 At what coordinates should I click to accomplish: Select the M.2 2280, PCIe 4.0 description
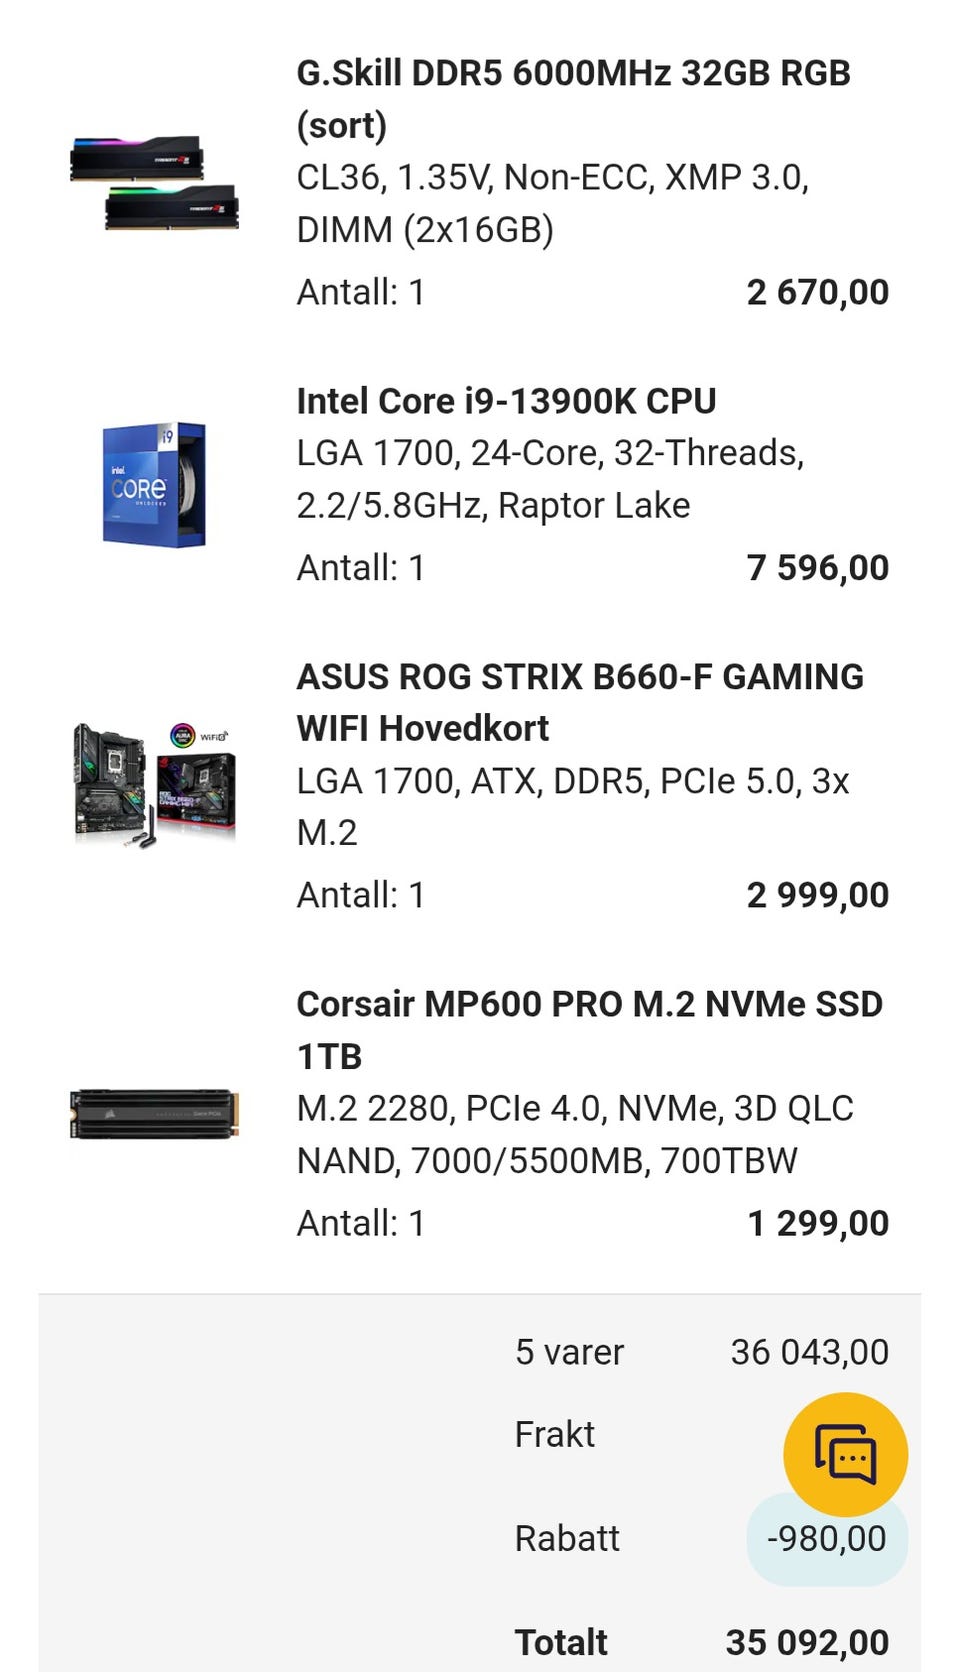[575, 1134]
